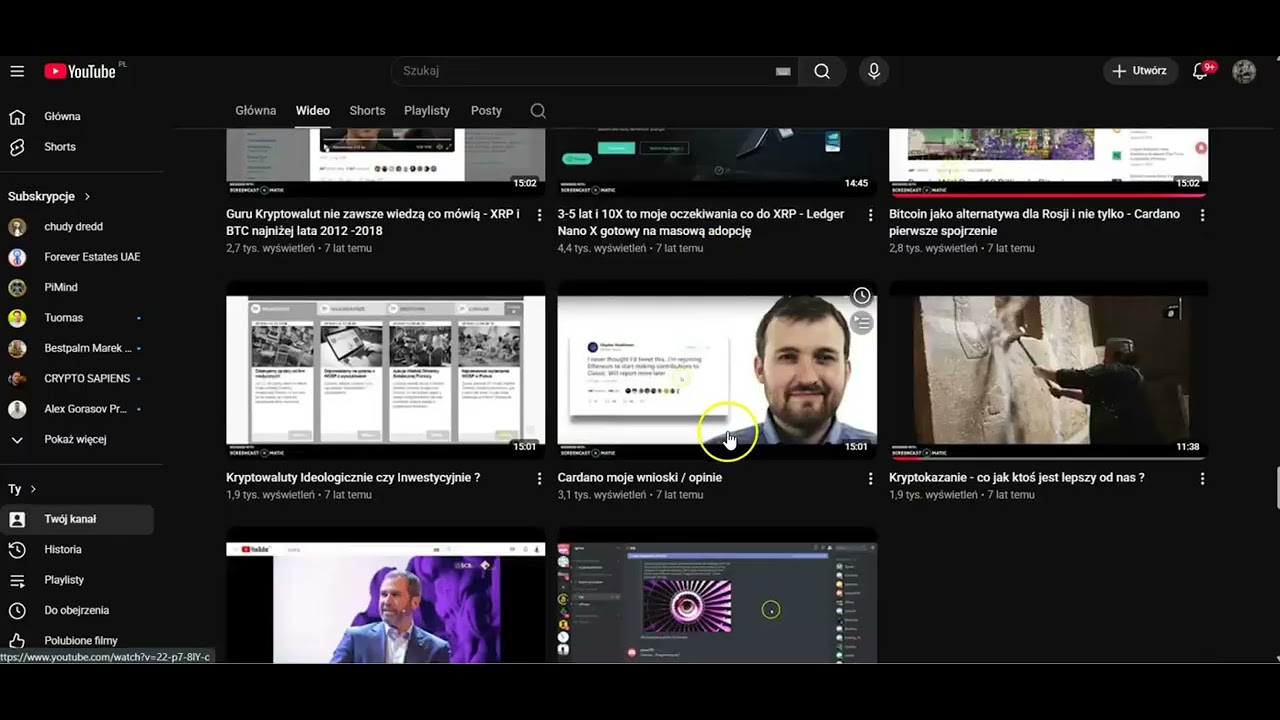
Task: Activate voice search microphone
Action: tap(874, 71)
